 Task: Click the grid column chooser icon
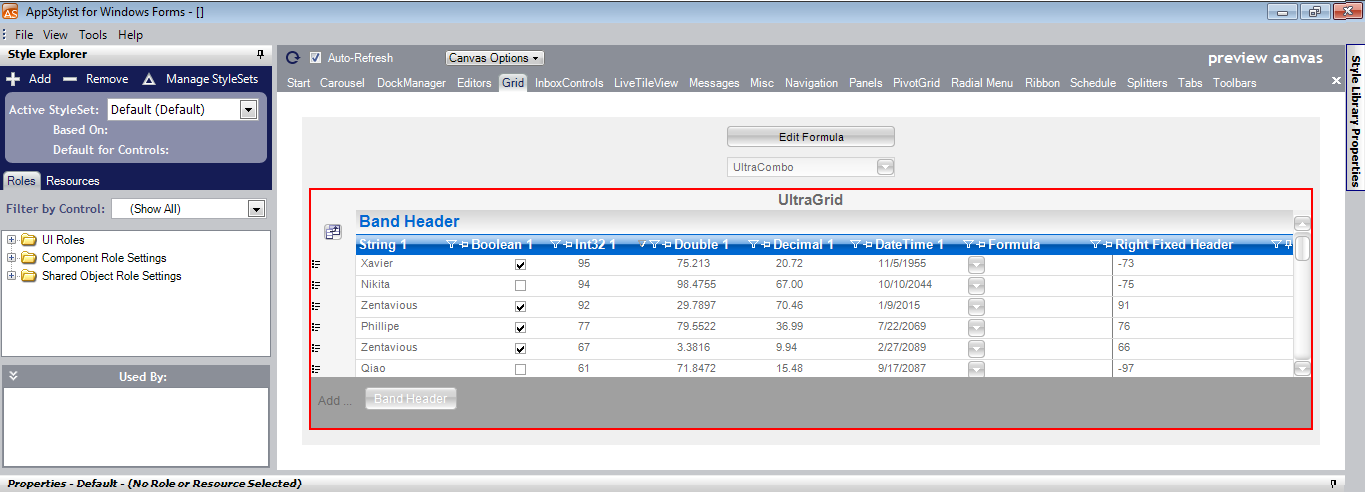coord(333,232)
